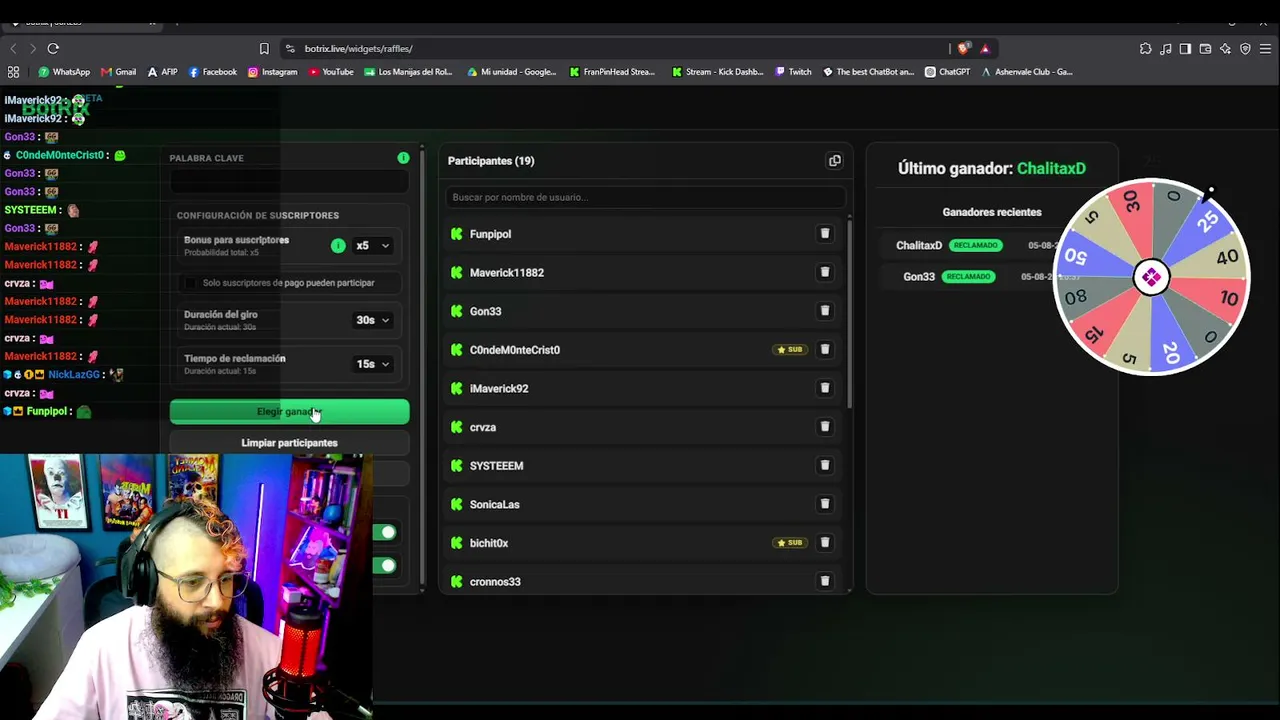Click Limpiar participantes button

point(289,443)
